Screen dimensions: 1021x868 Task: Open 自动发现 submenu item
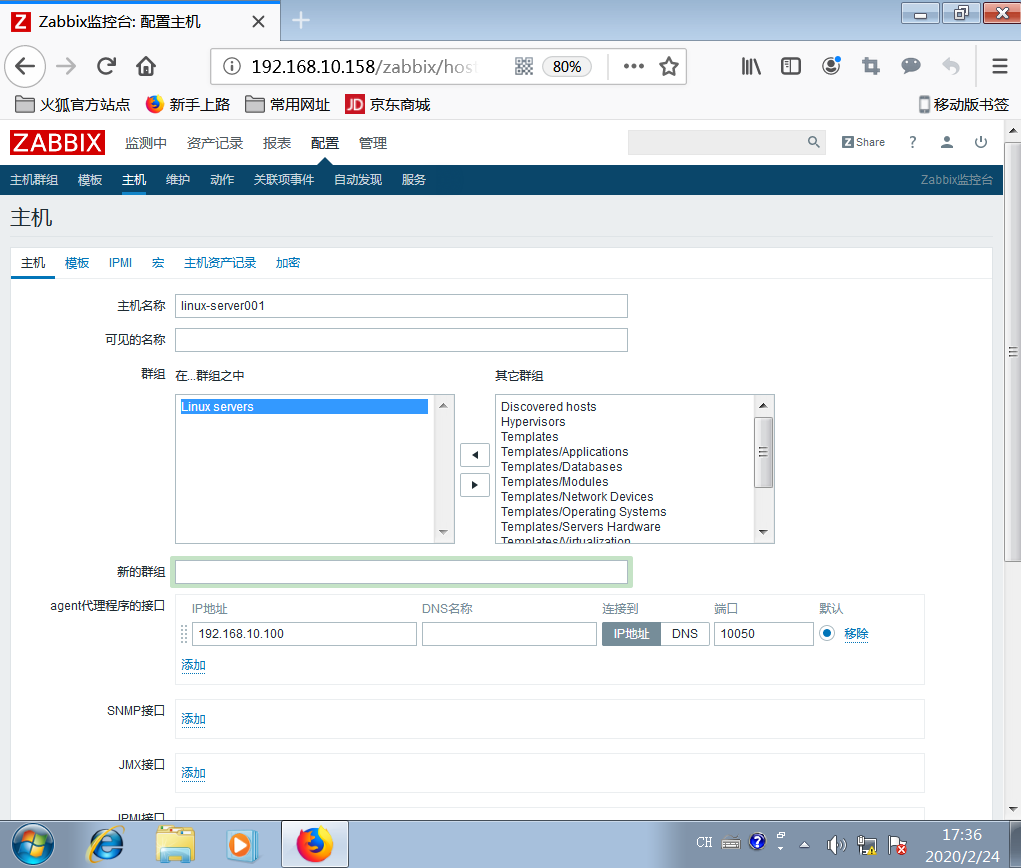357,180
